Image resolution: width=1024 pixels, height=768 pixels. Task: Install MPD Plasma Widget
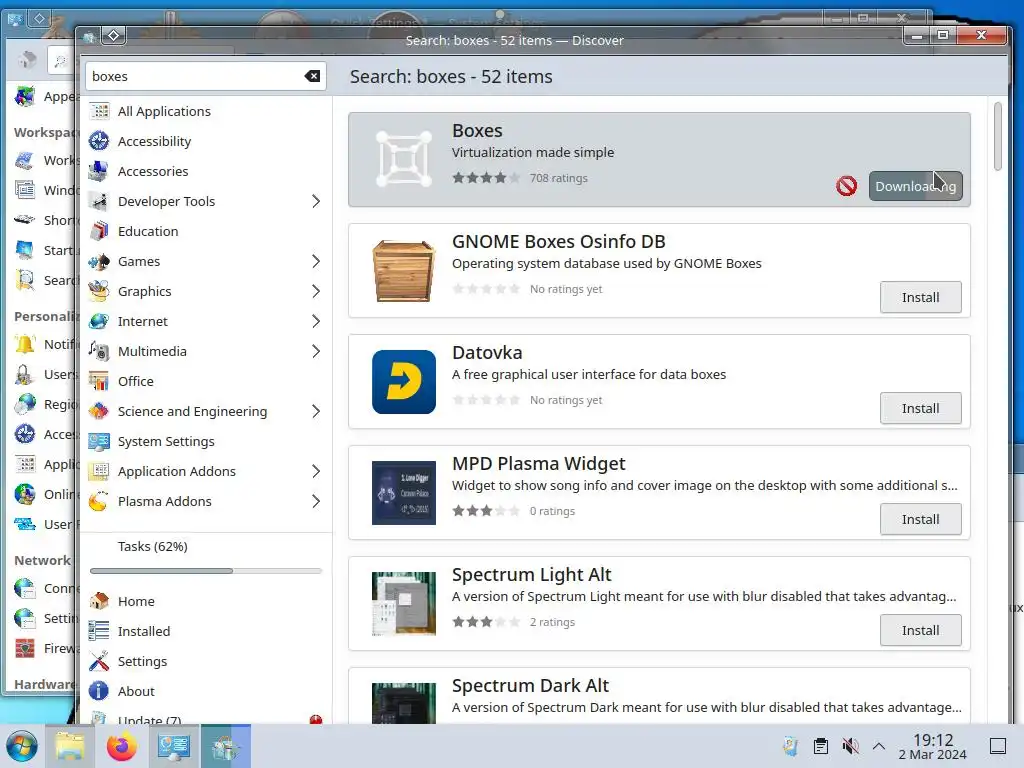[x=921, y=519]
